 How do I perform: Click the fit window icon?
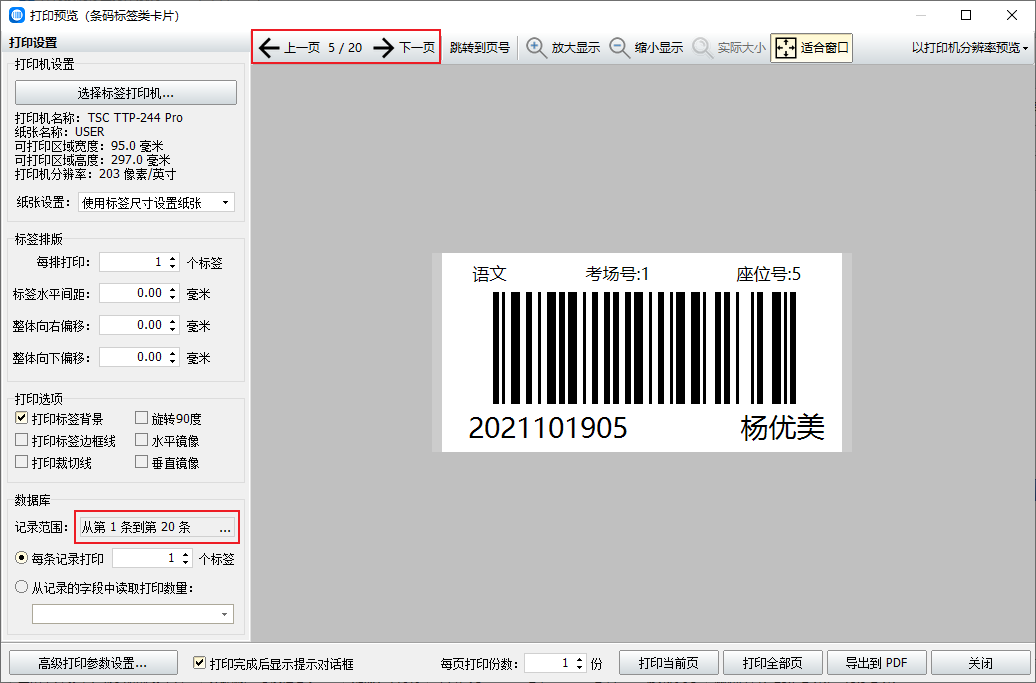[x=786, y=48]
